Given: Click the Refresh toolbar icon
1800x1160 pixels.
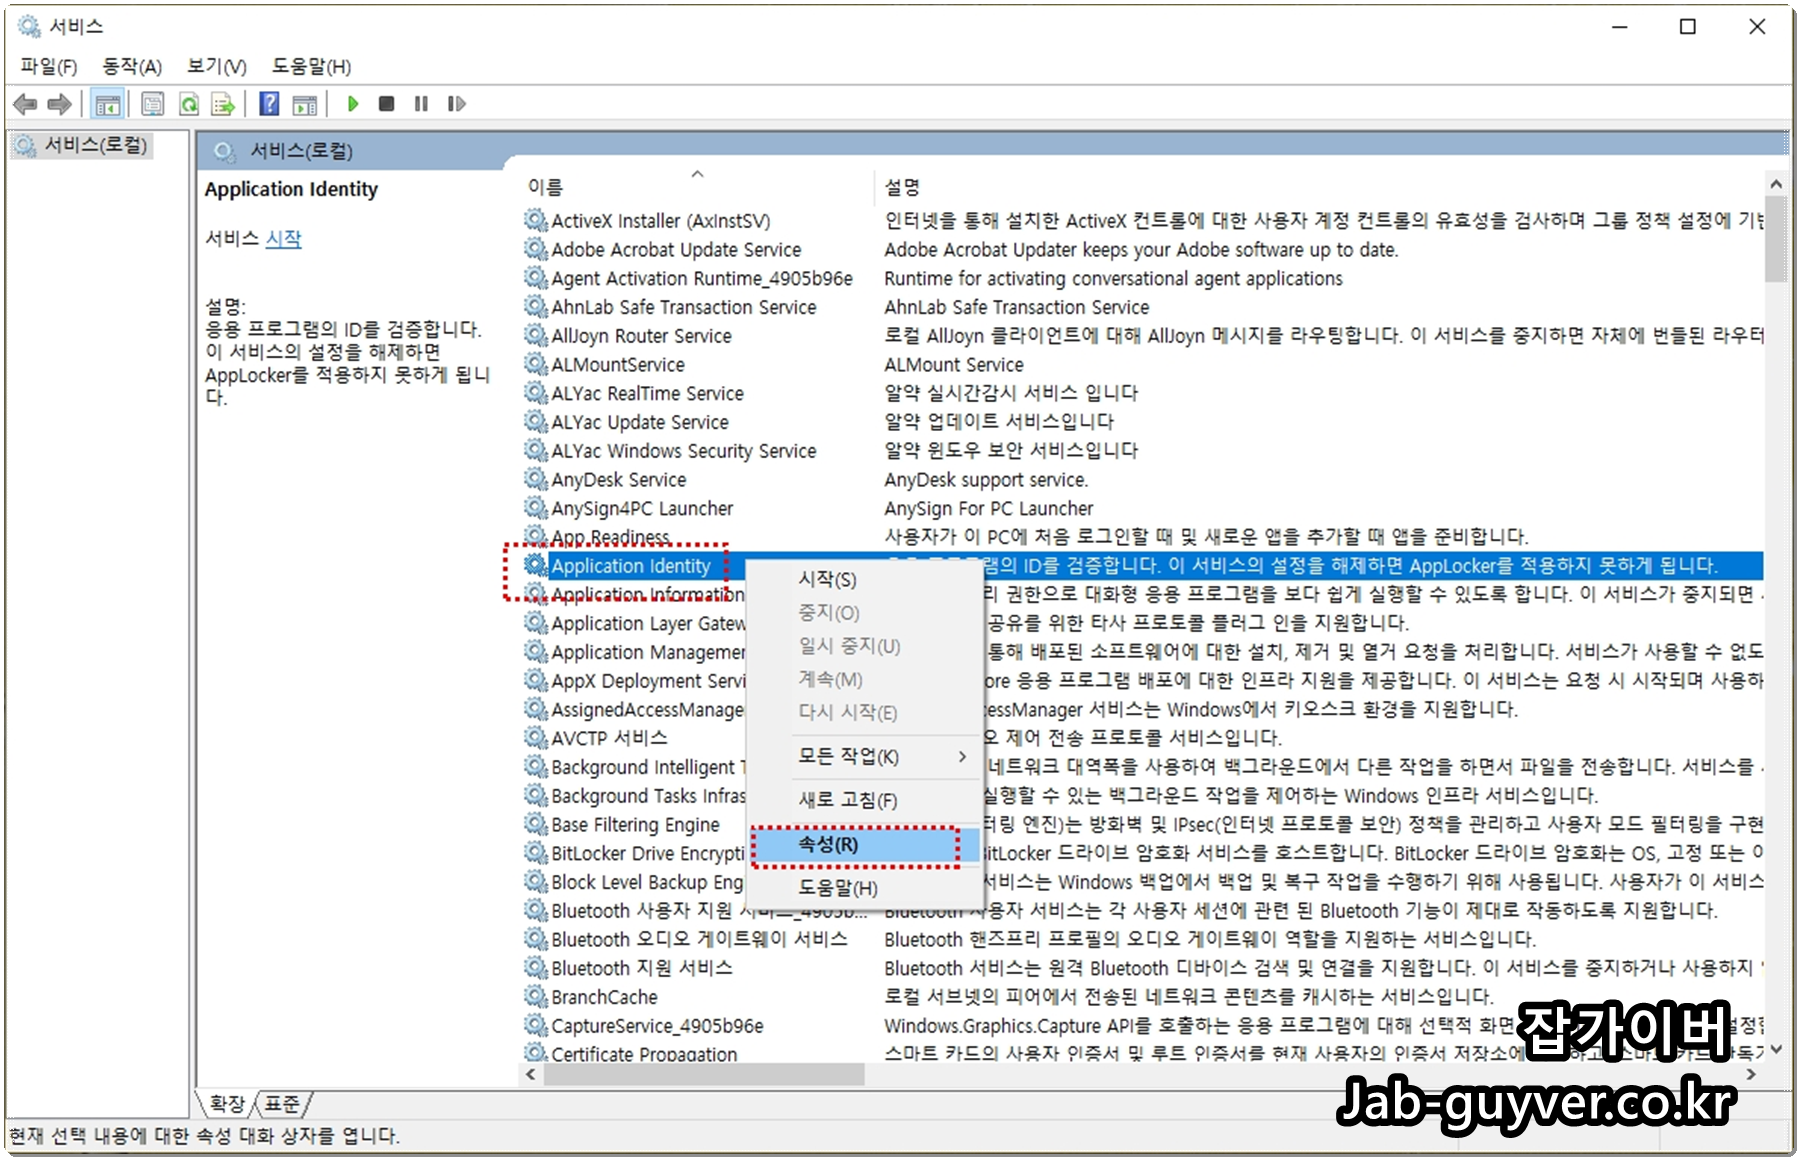Looking at the screenshot, I should tap(189, 103).
